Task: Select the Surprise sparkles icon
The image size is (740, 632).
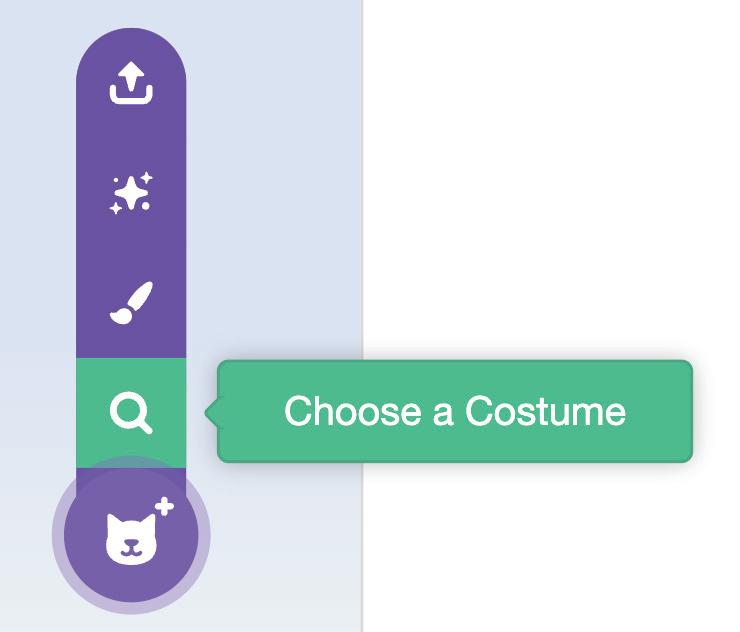Action: (x=131, y=193)
